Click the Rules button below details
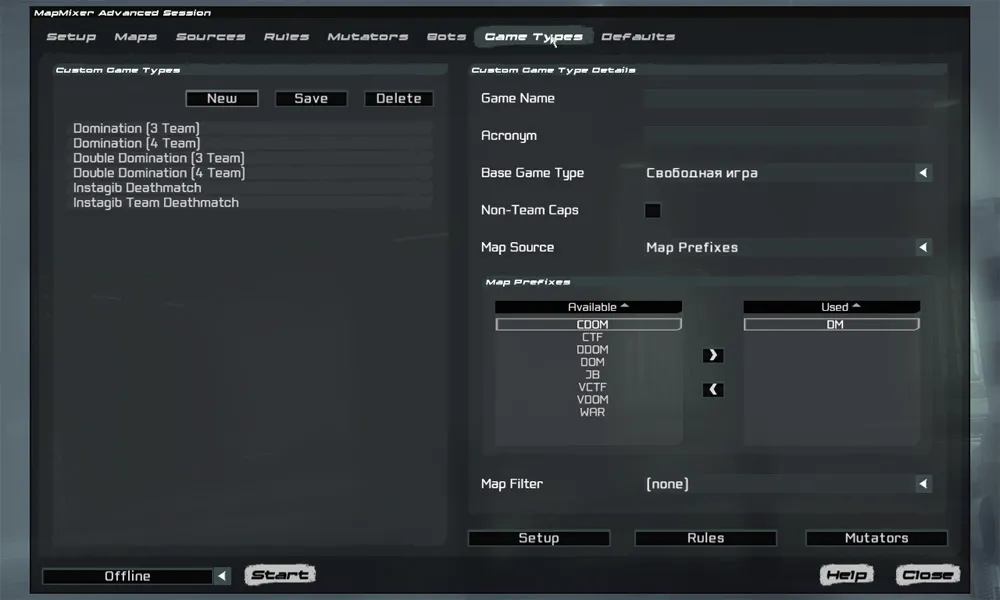This screenshot has width=1000, height=600. click(x=705, y=538)
